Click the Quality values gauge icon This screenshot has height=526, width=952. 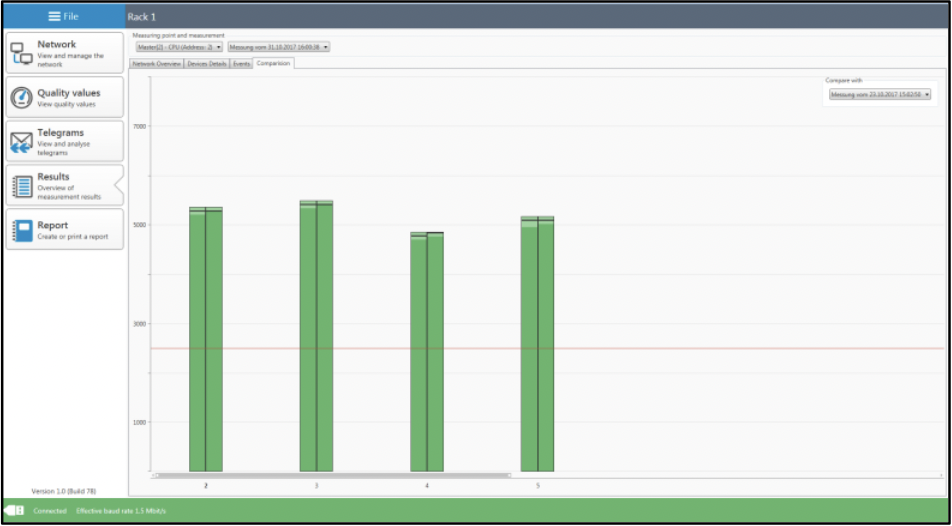[x=22, y=98]
